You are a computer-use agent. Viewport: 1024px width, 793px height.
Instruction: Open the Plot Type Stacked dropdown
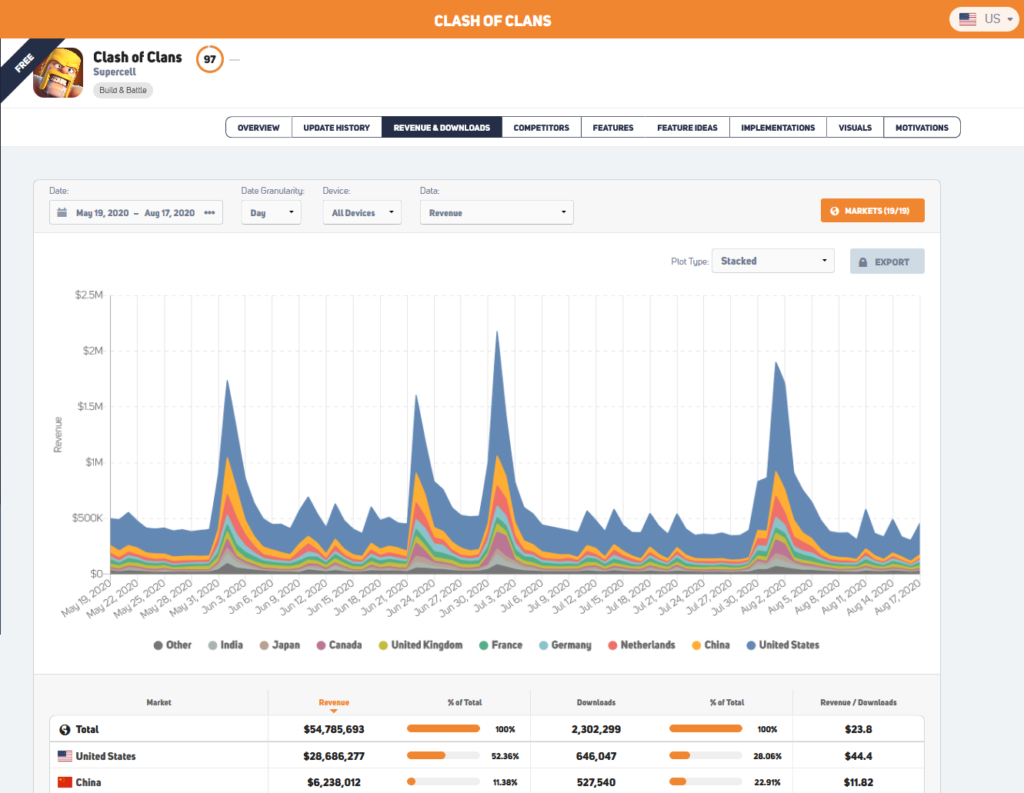tap(773, 261)
